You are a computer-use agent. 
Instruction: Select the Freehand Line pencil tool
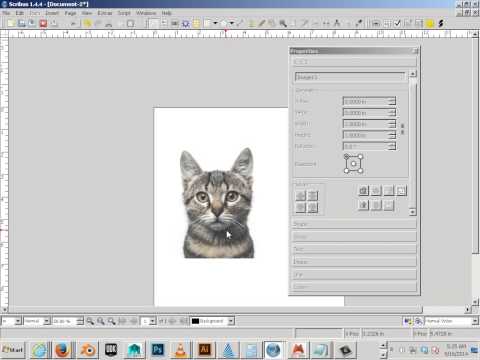tap(262, 23)
